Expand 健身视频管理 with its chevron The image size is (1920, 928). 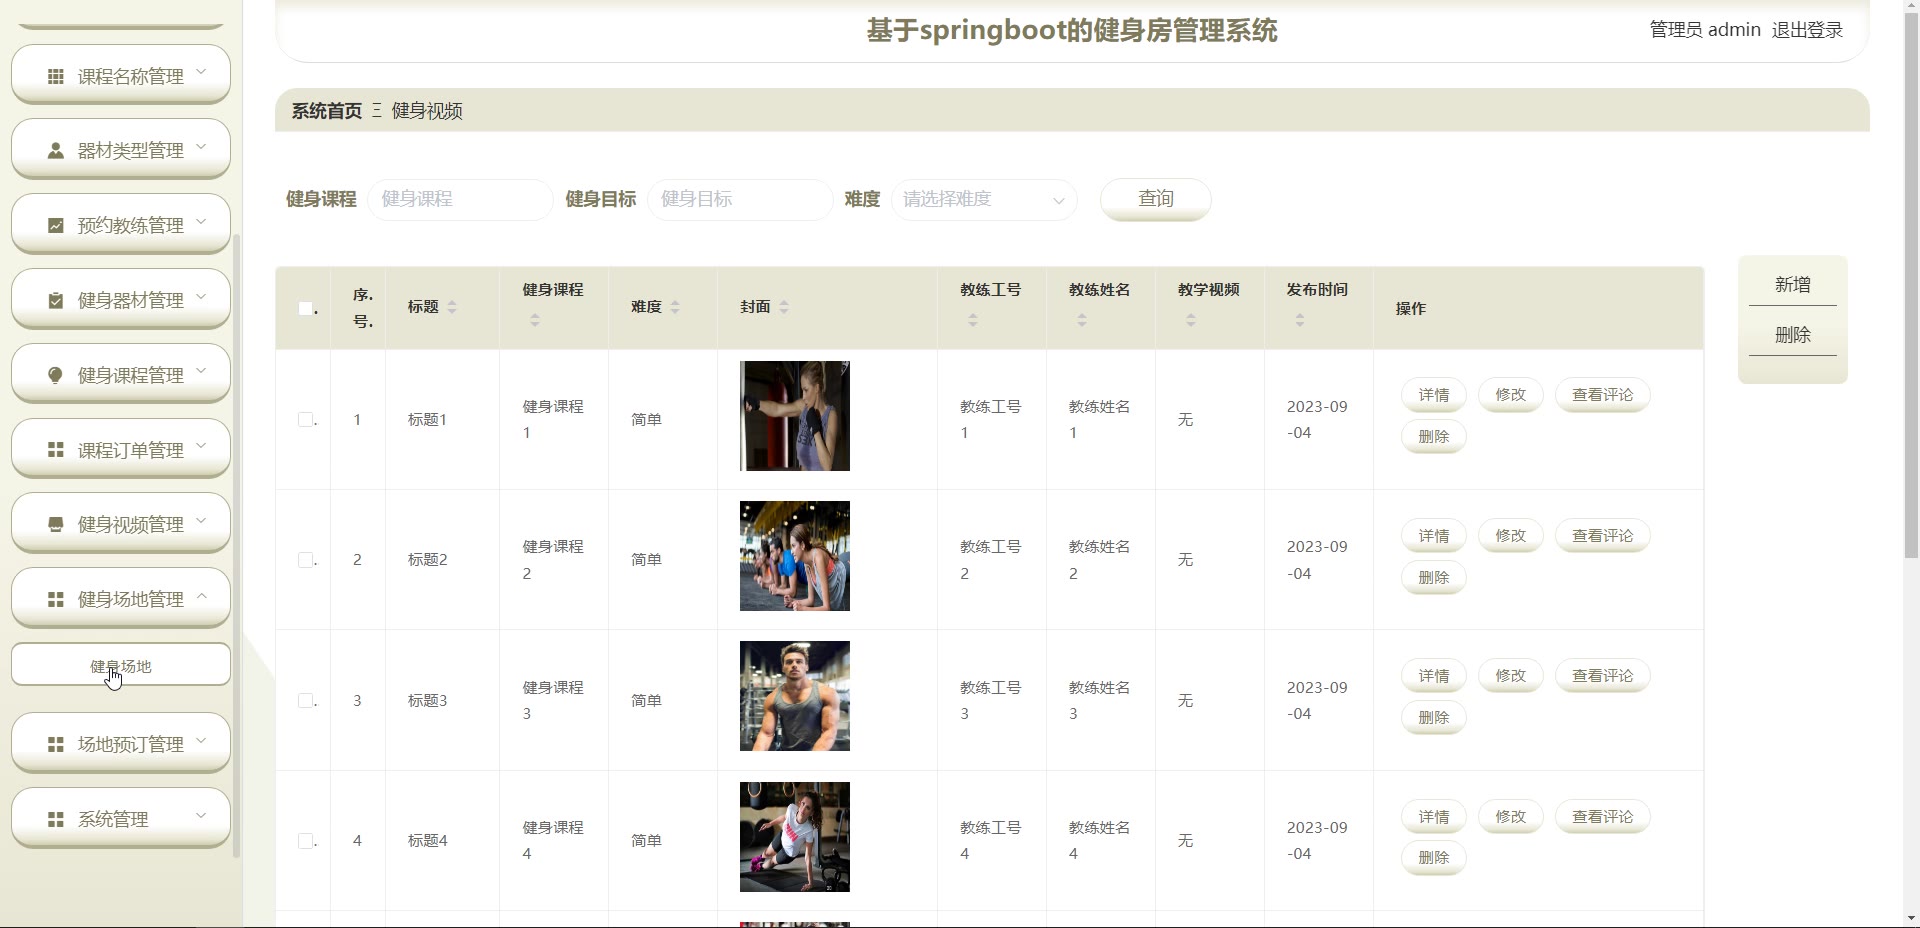(201, 520)
